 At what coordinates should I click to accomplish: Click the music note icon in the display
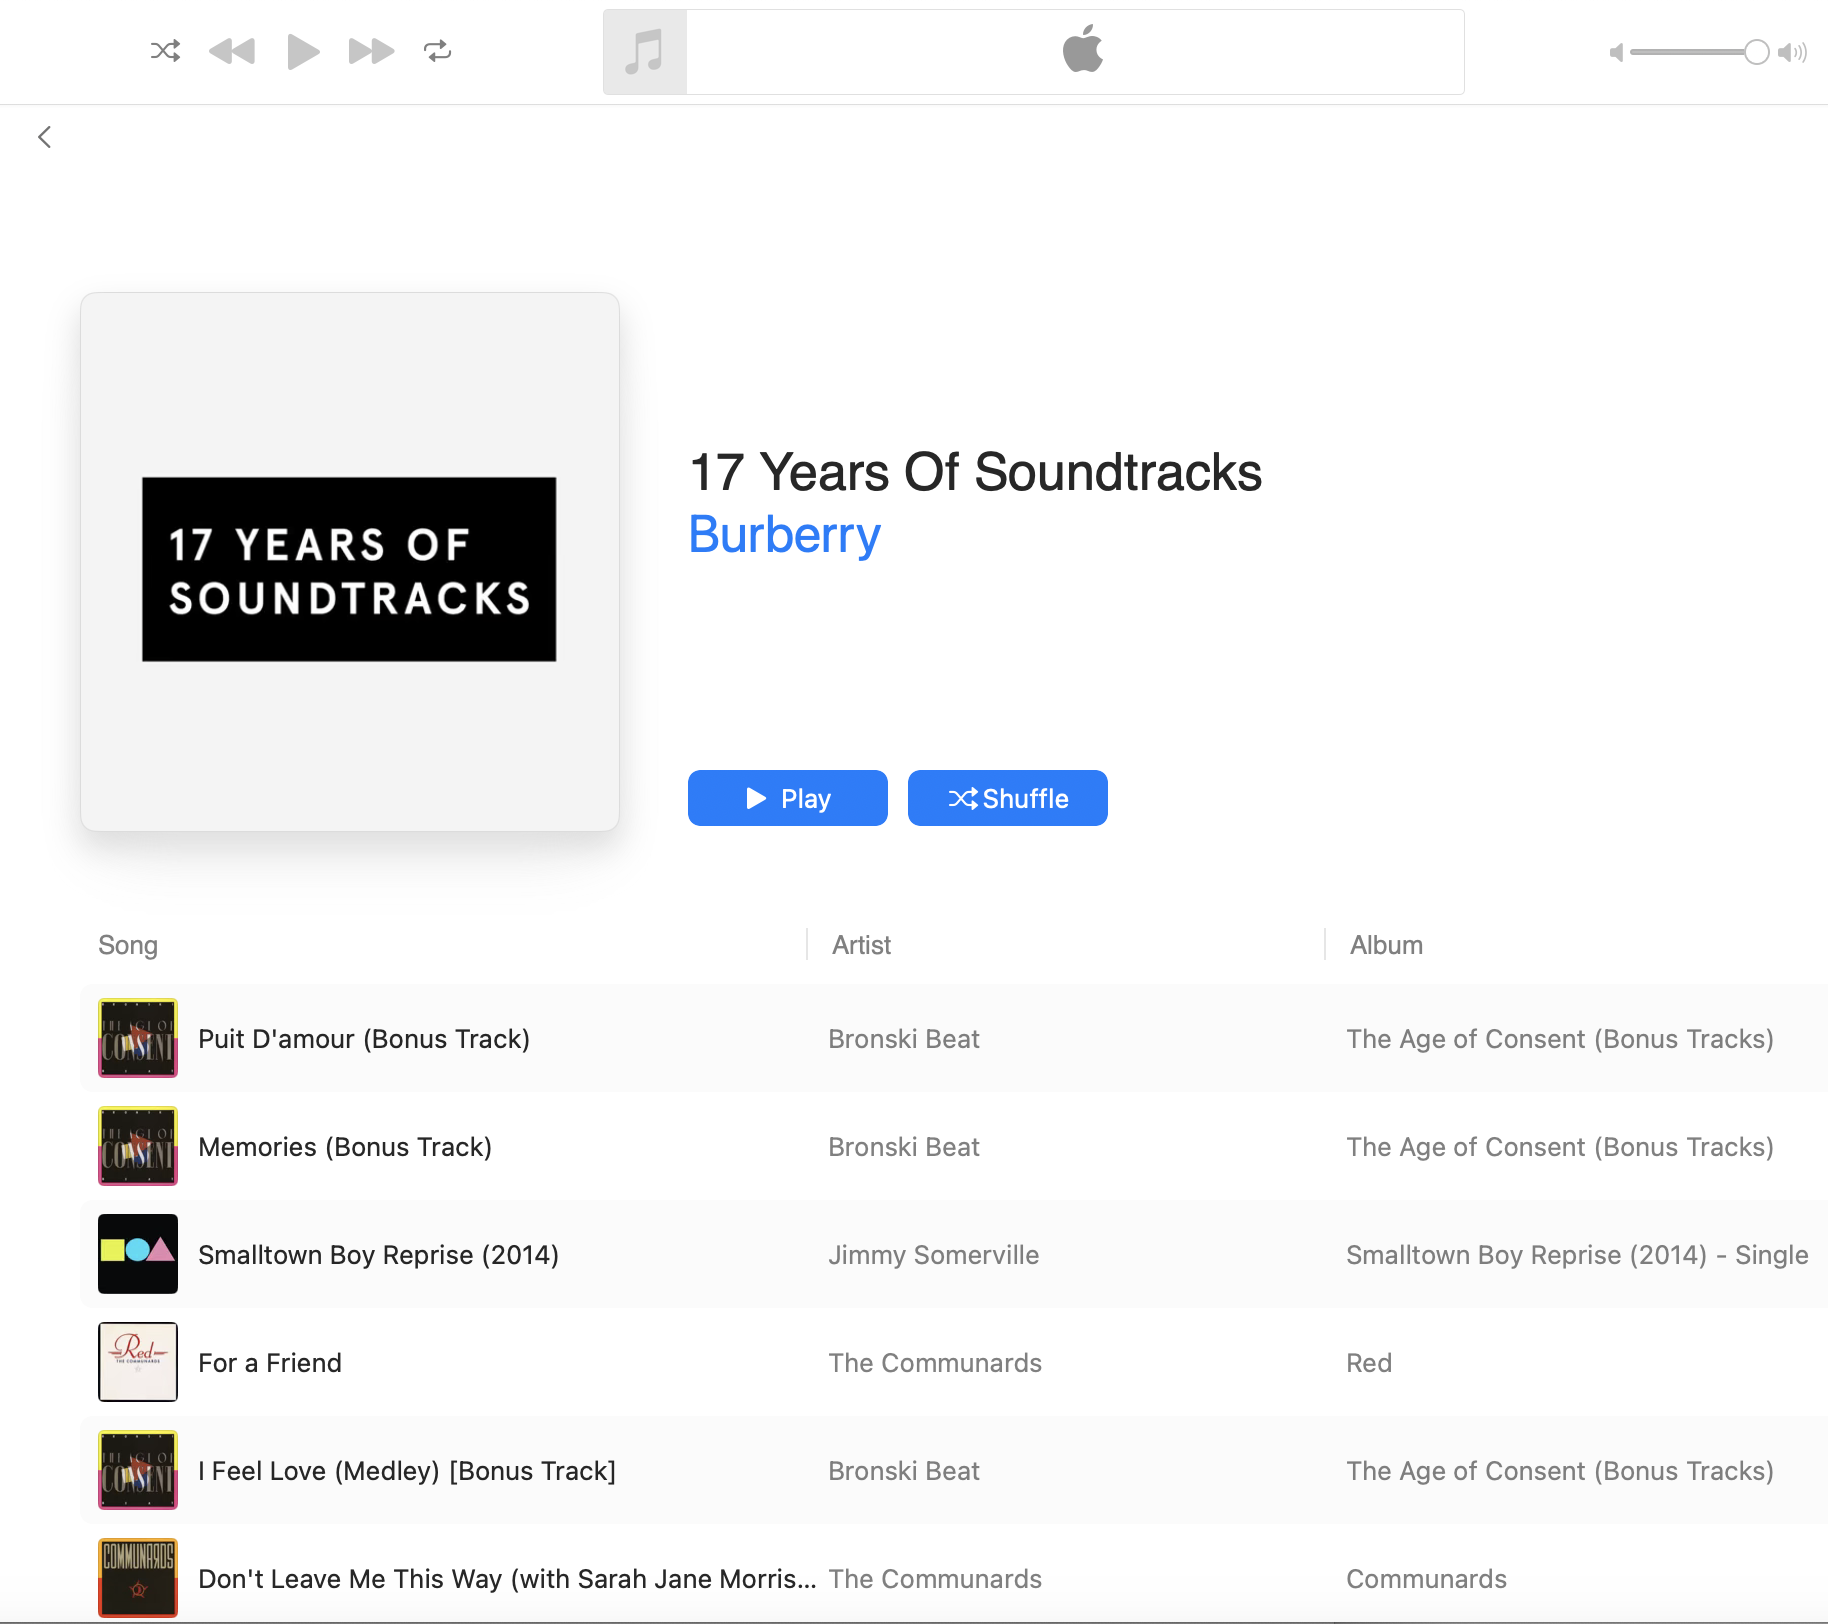tap(643, 50)
